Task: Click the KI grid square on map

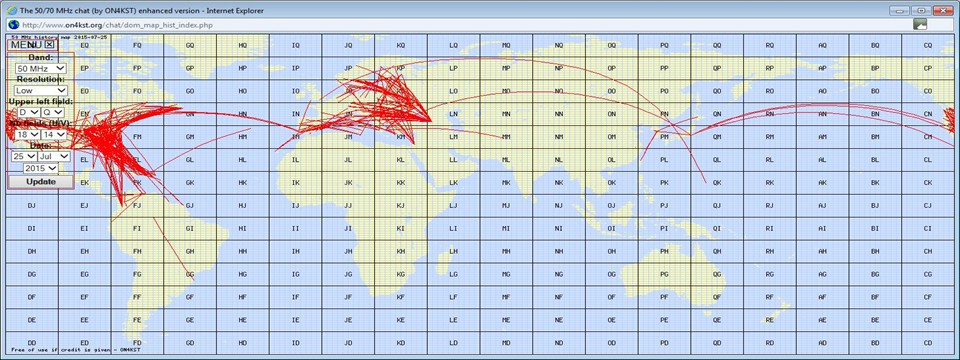Action: coord(400,228)
